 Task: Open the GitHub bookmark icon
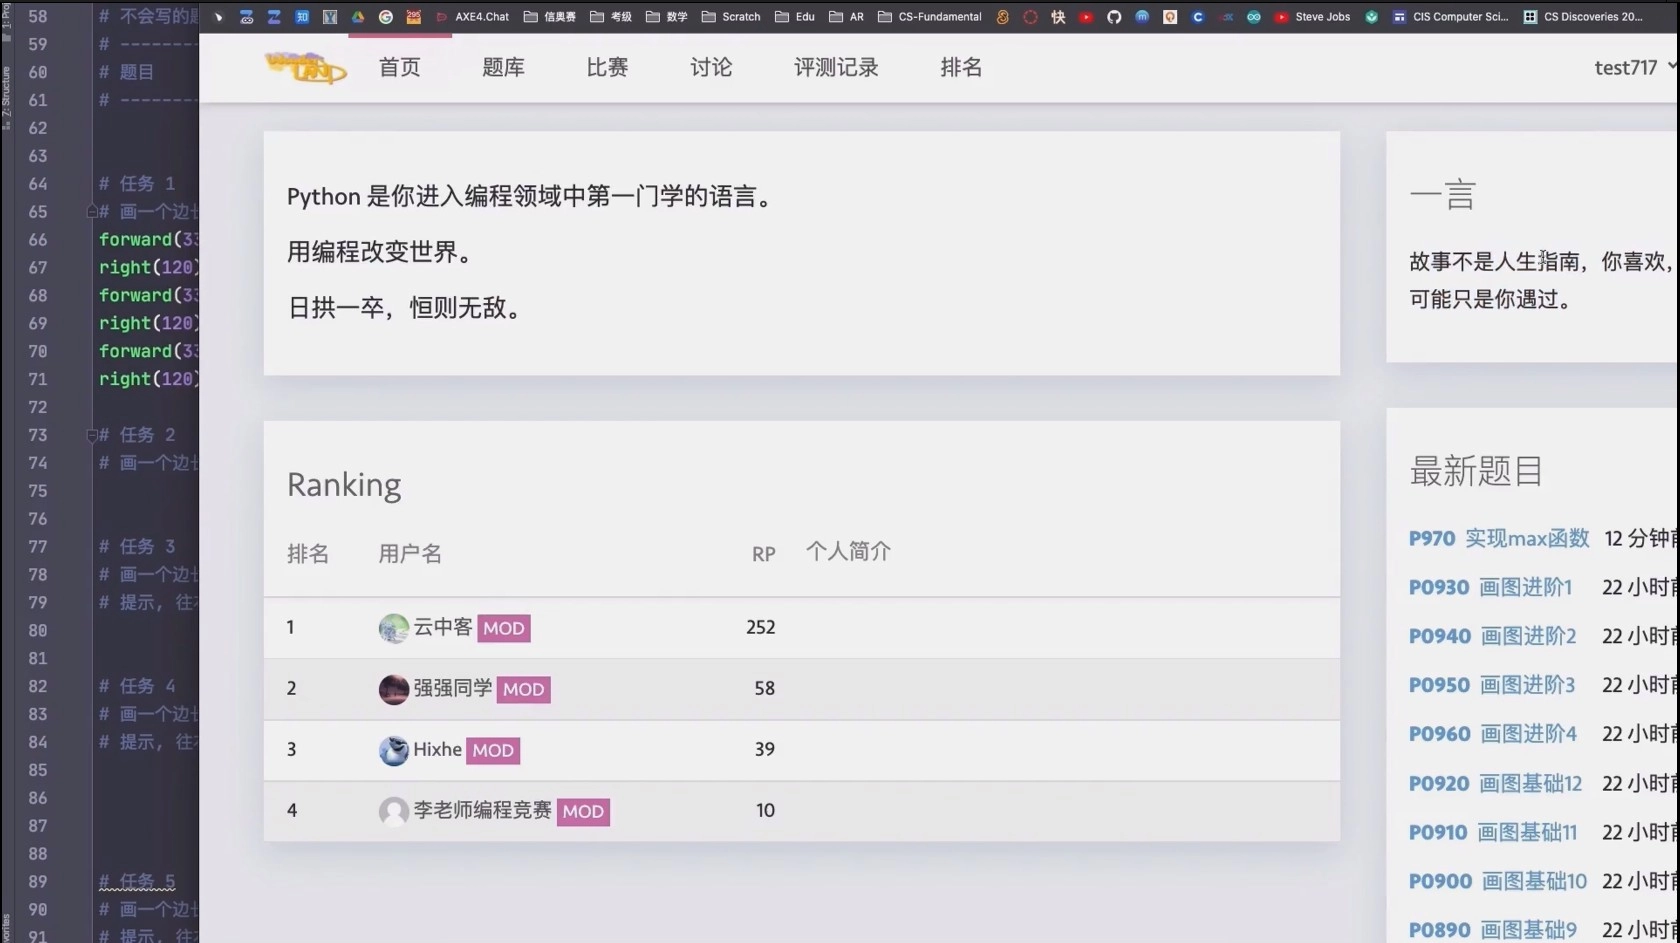1113,17
